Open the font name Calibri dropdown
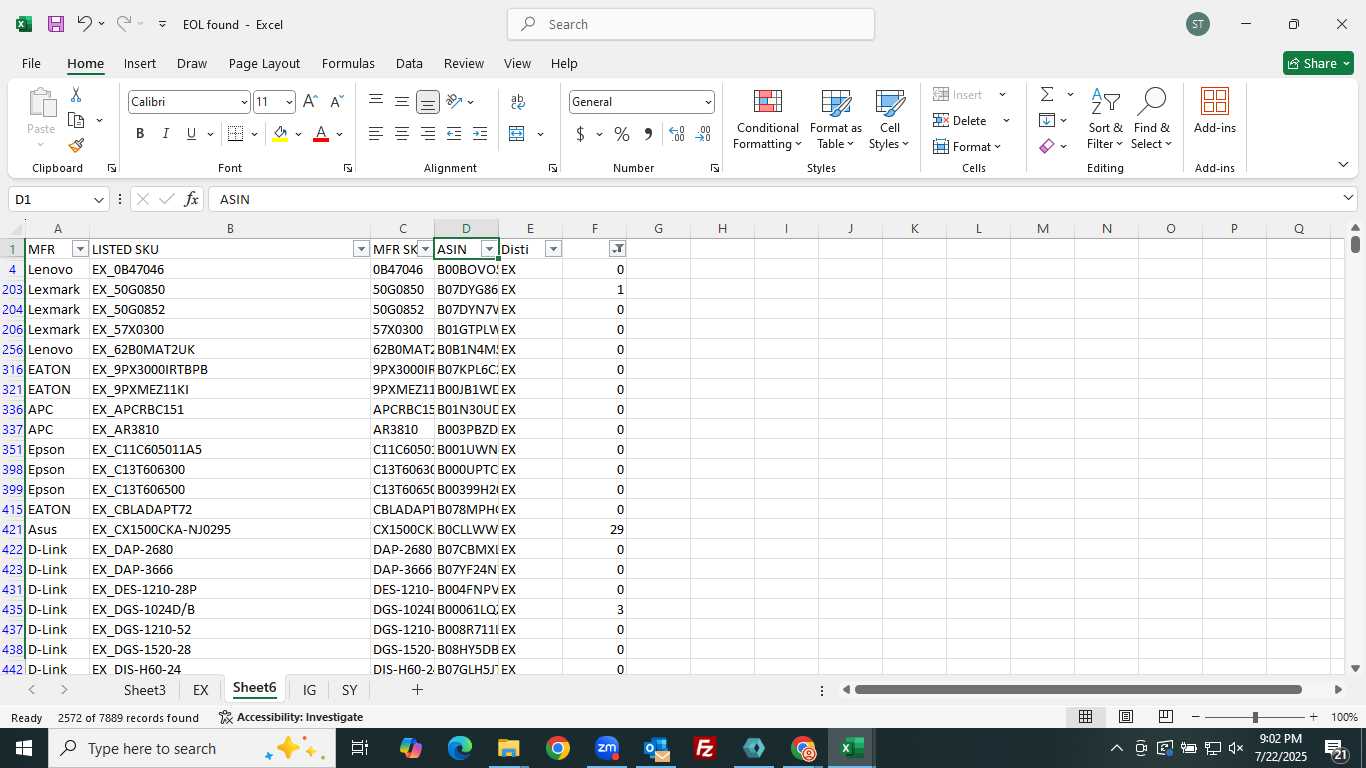 click(x=243, y=102)
